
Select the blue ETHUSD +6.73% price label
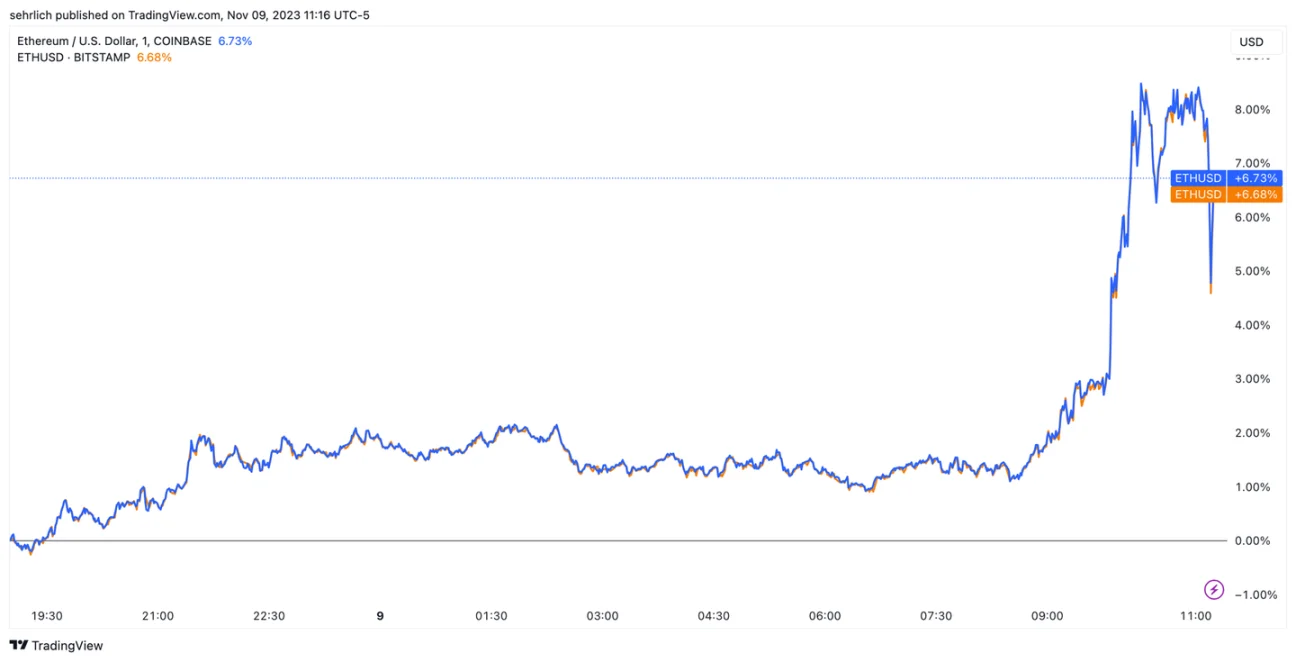(x=1225, y=178)
